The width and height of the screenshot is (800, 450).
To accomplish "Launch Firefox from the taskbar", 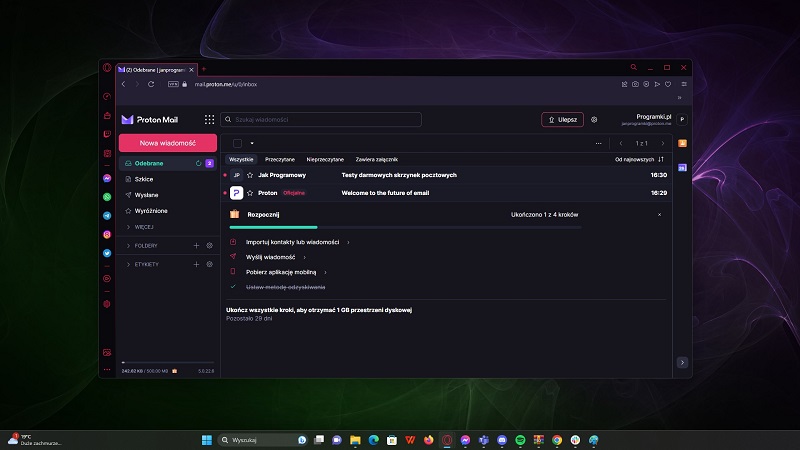I will pos(429,440).
